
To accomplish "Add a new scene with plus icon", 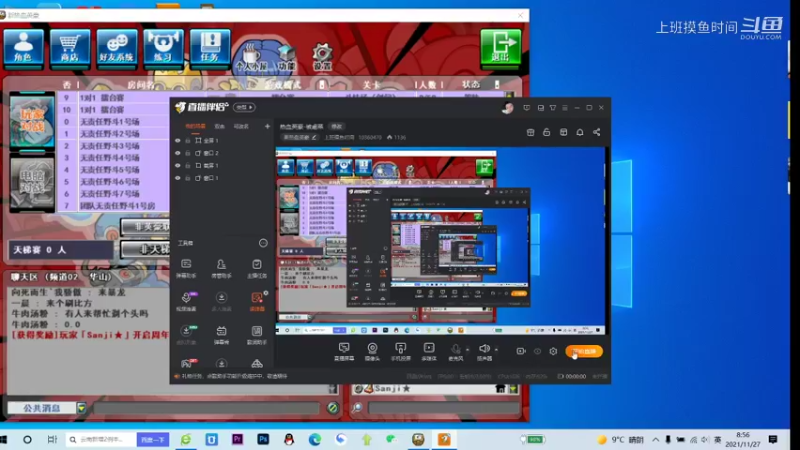I will click(x=267, y=126).
